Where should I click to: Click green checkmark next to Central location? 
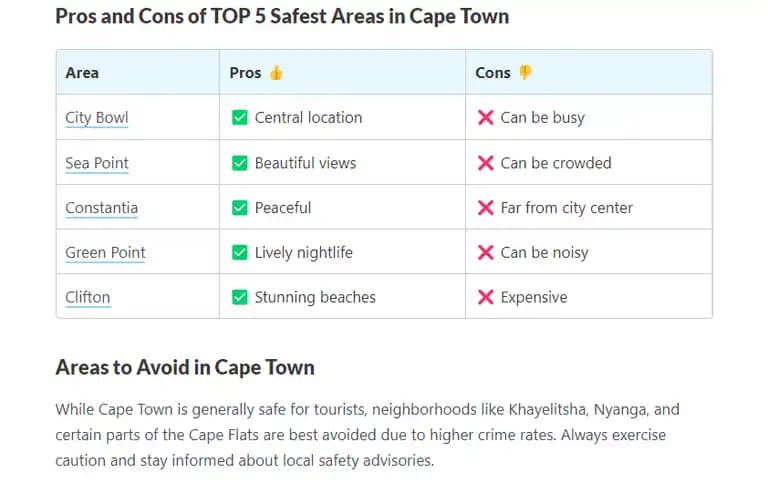pyautogui.click(x=240, y=118)
